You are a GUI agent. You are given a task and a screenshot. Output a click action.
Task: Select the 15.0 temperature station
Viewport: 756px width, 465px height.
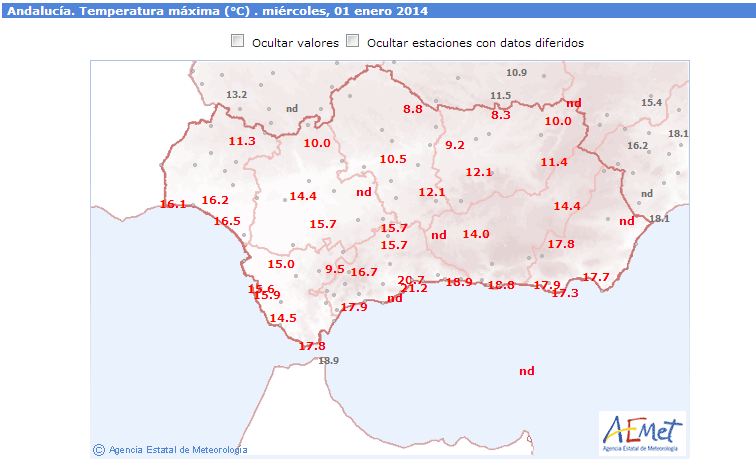[x=281, y=264]
